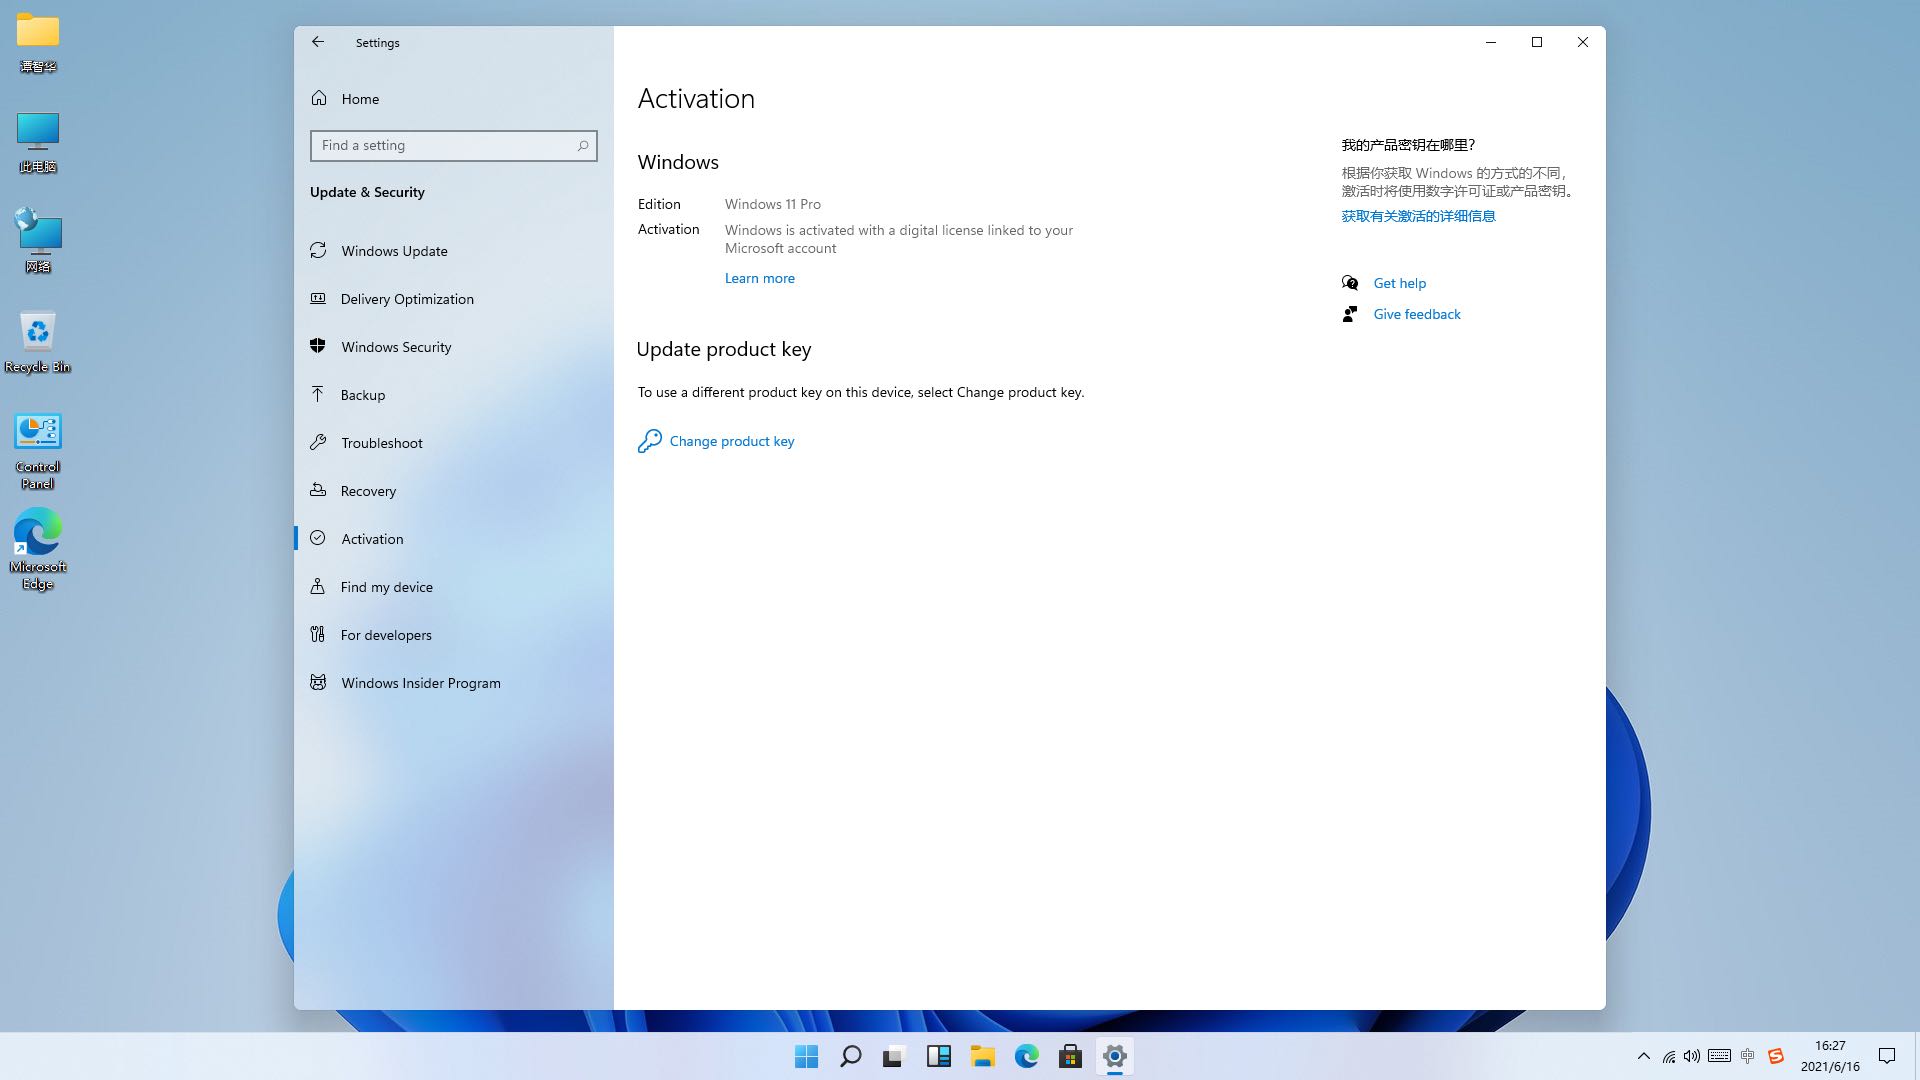
Task: Open the Windows Start menu on the taskbar
Action: (x=806, y=1056)
